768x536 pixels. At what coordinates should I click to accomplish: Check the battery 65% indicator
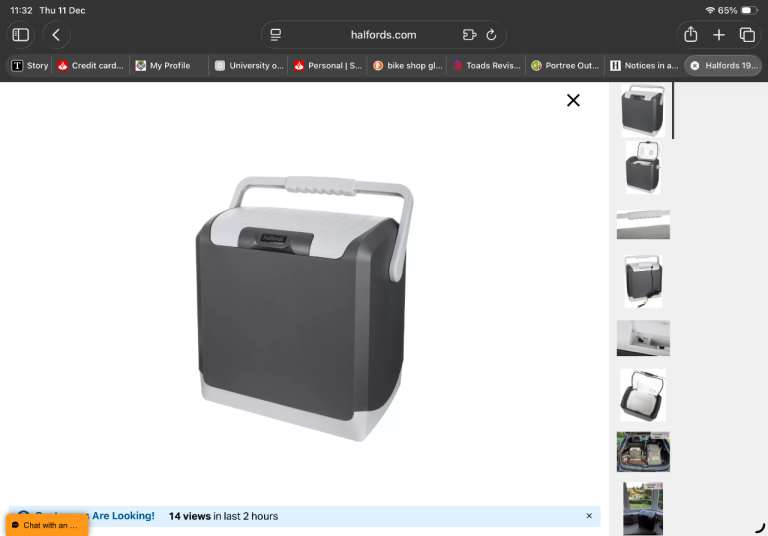click(x=738, y=10)
